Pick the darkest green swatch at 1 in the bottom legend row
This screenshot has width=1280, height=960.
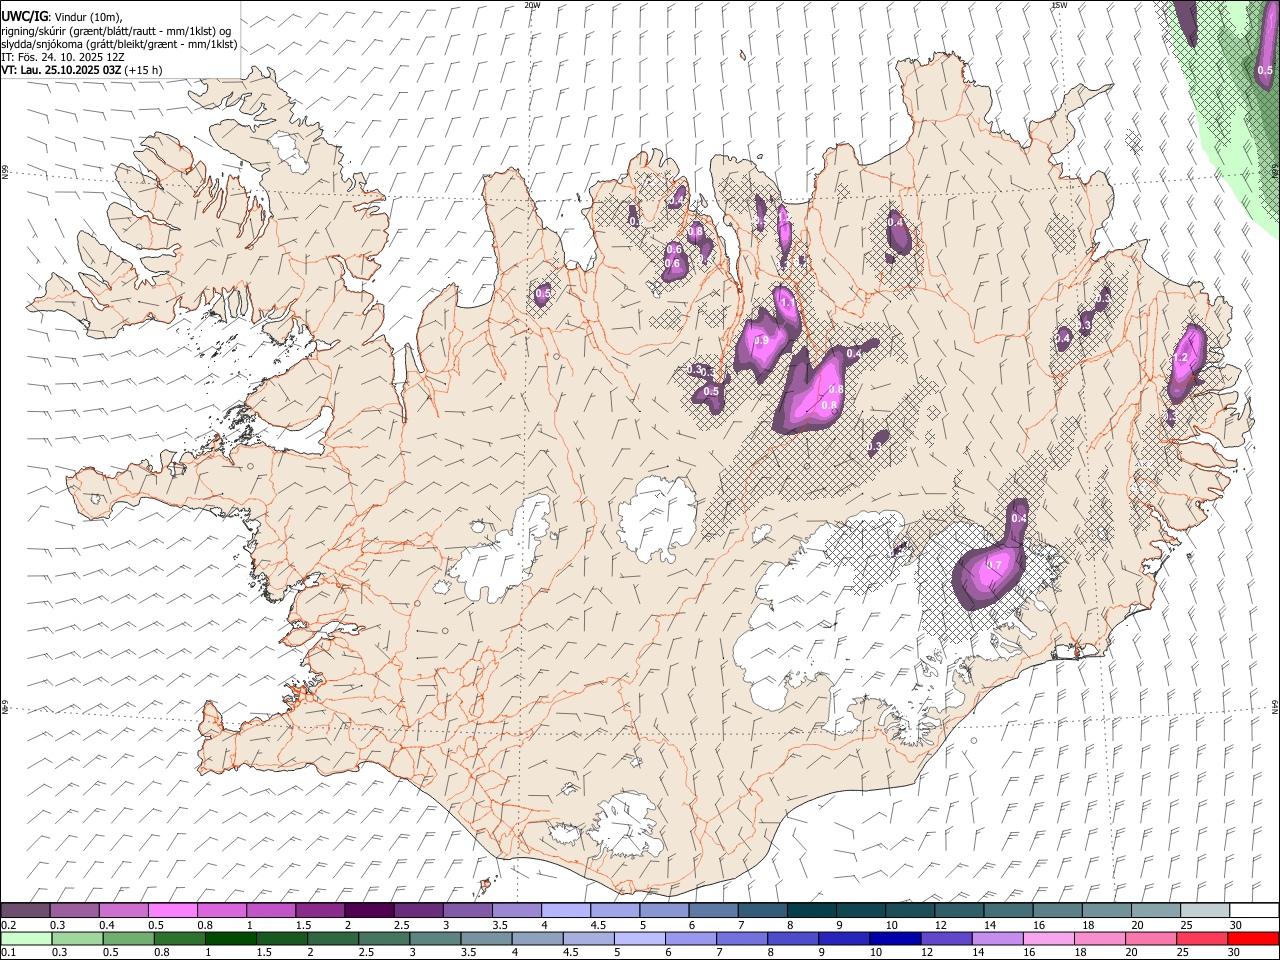(231, 938)
